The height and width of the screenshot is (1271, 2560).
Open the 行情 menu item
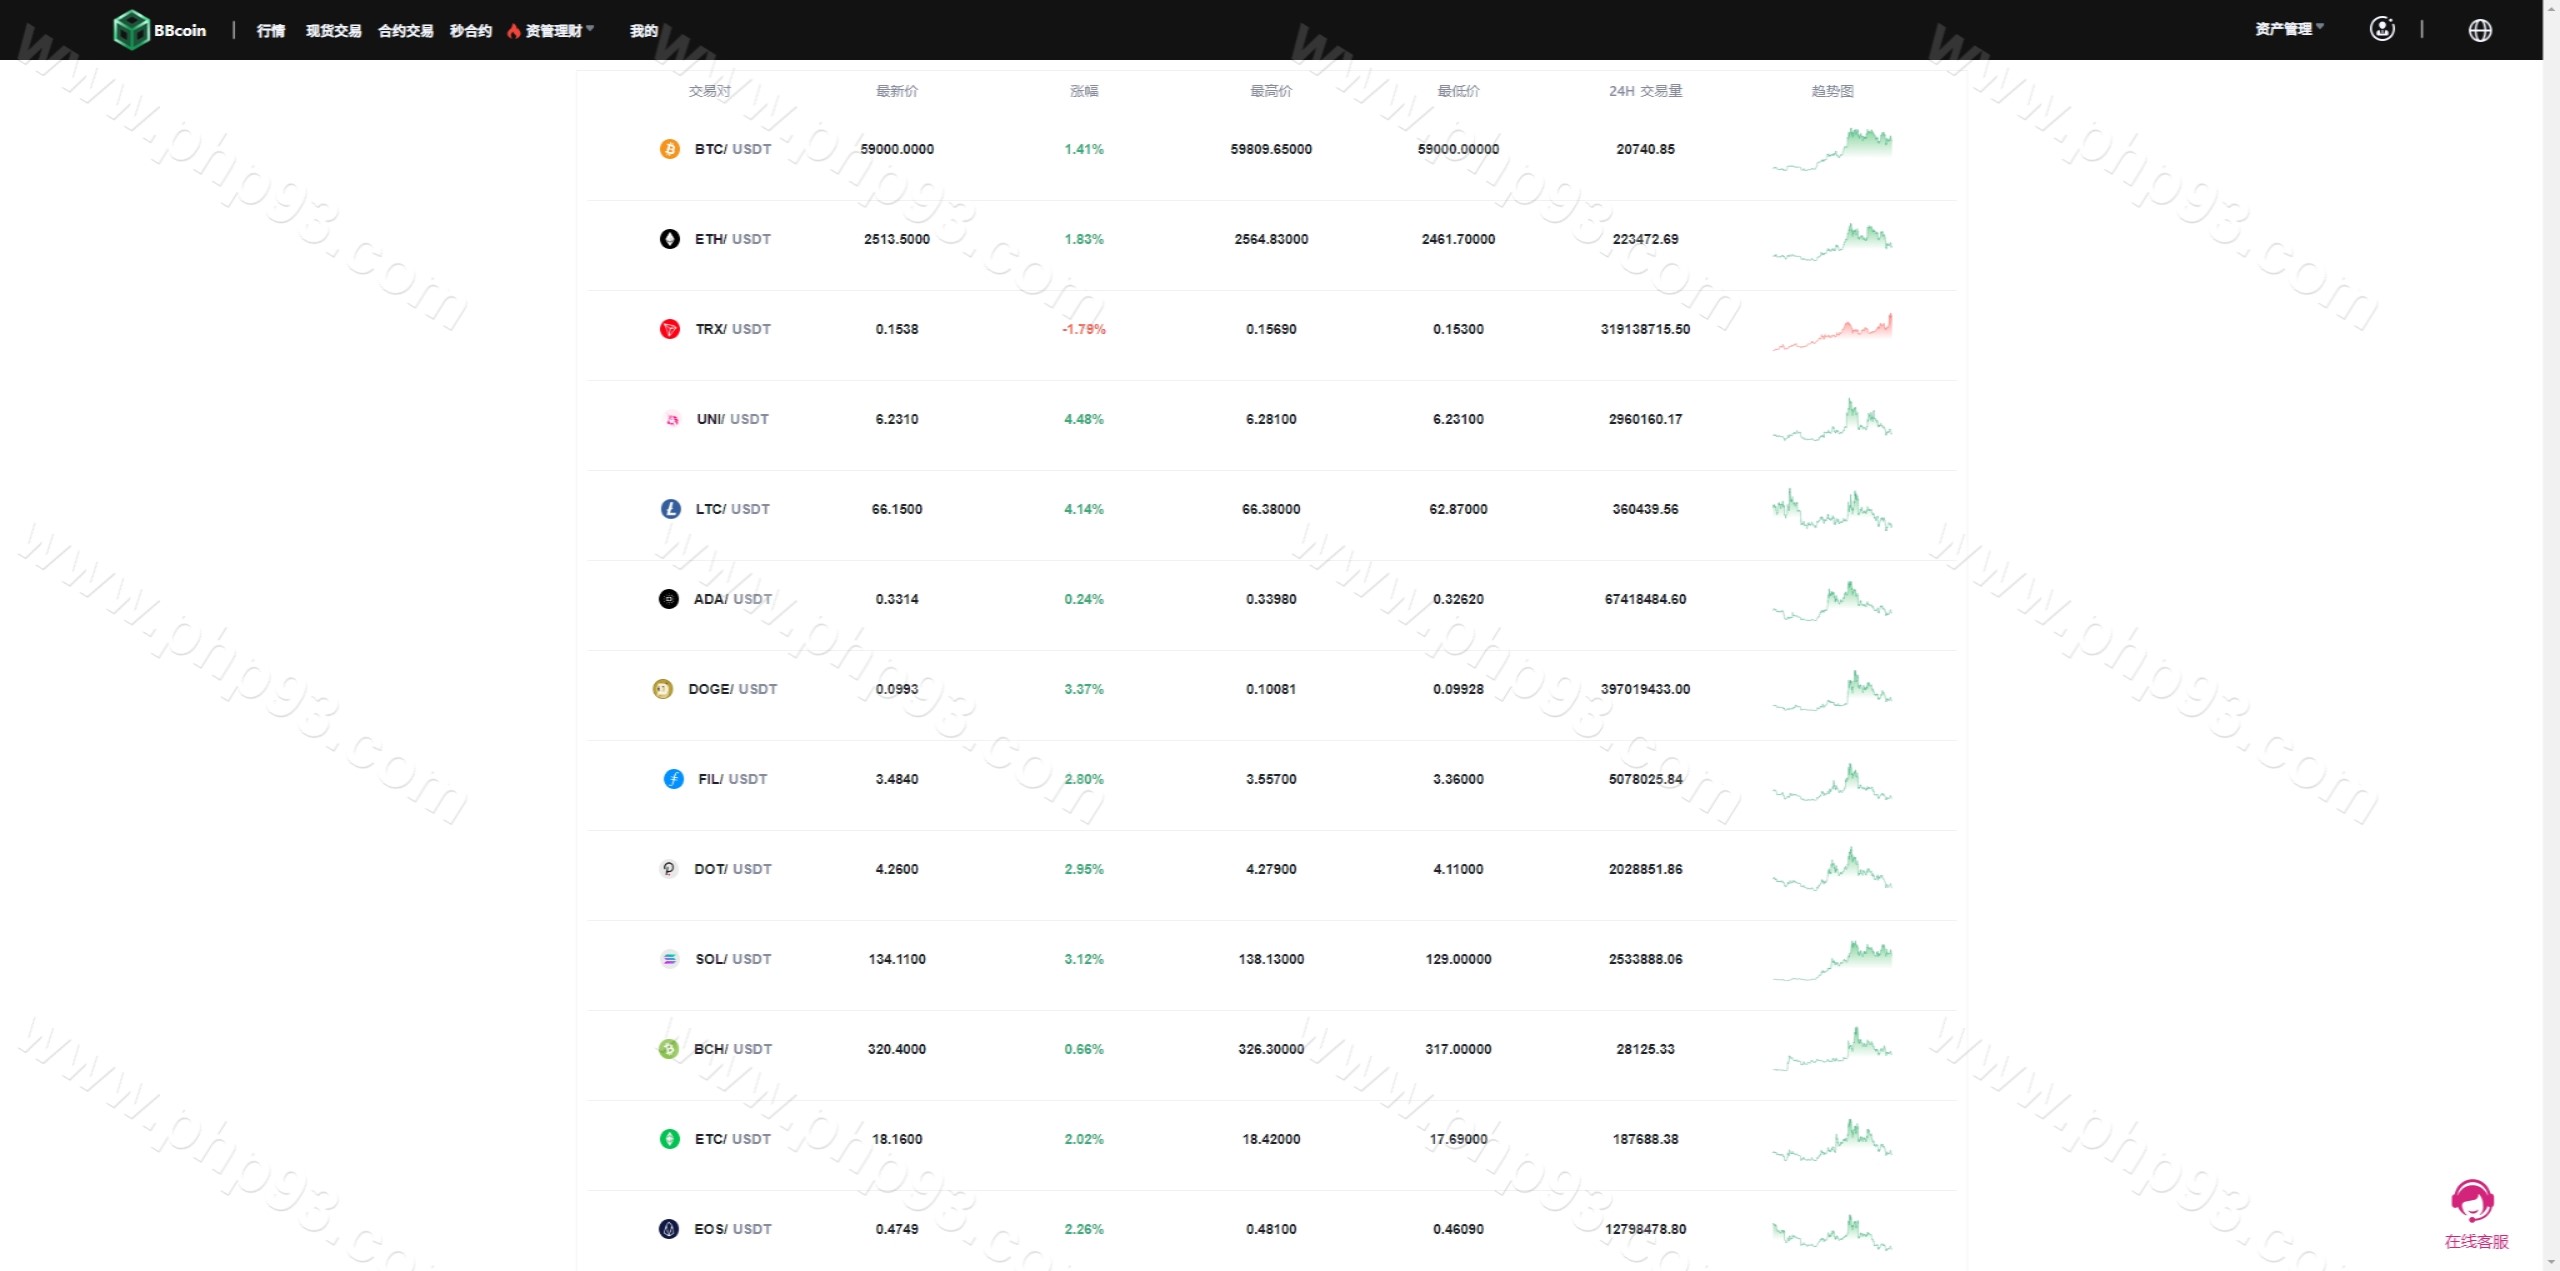(270, 31)
